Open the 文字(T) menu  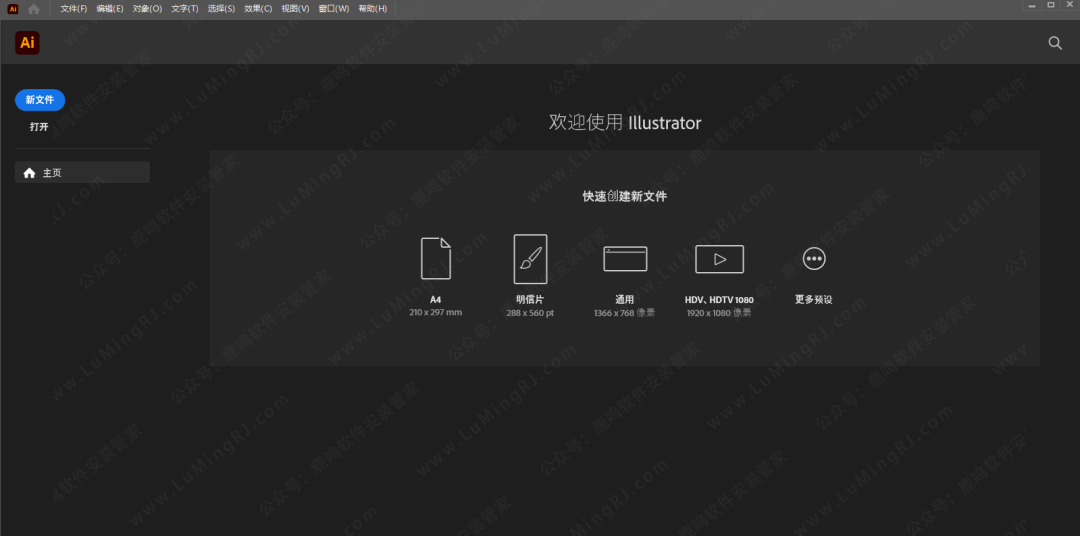point(185,9)
